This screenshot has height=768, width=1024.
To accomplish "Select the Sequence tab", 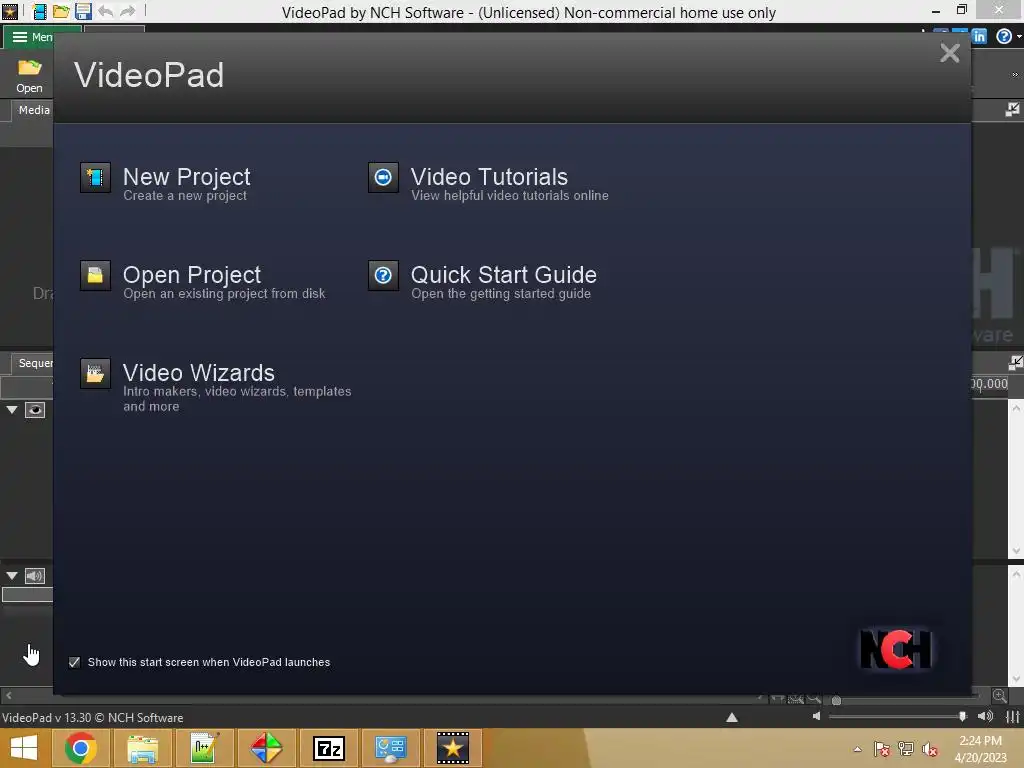I will pyautogui.click(x=35, y=362).
